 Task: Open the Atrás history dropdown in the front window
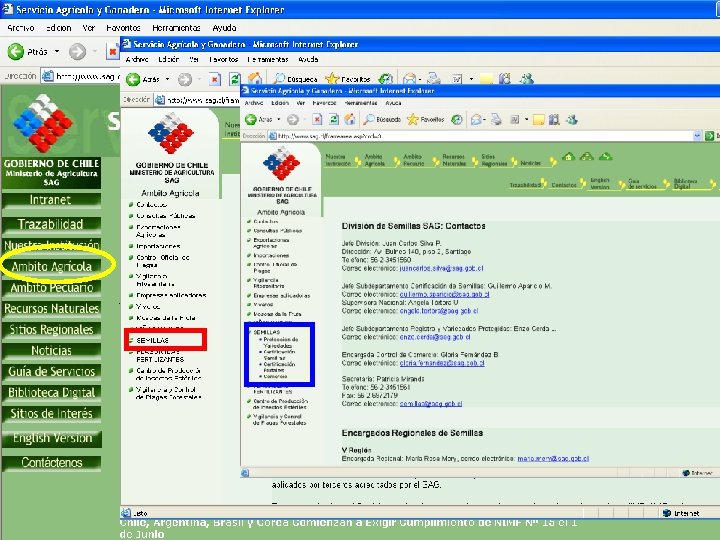click(278, 120)
